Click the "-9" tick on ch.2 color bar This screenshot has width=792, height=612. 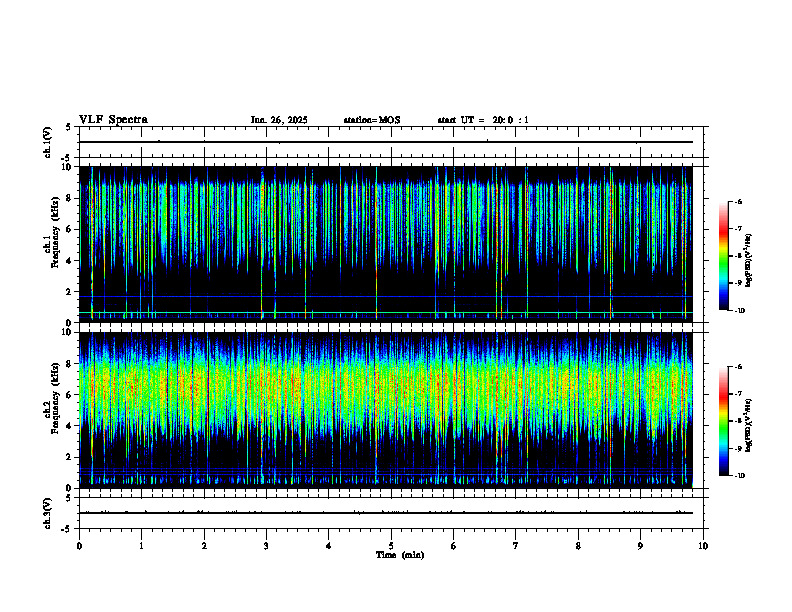coord(739,448)
